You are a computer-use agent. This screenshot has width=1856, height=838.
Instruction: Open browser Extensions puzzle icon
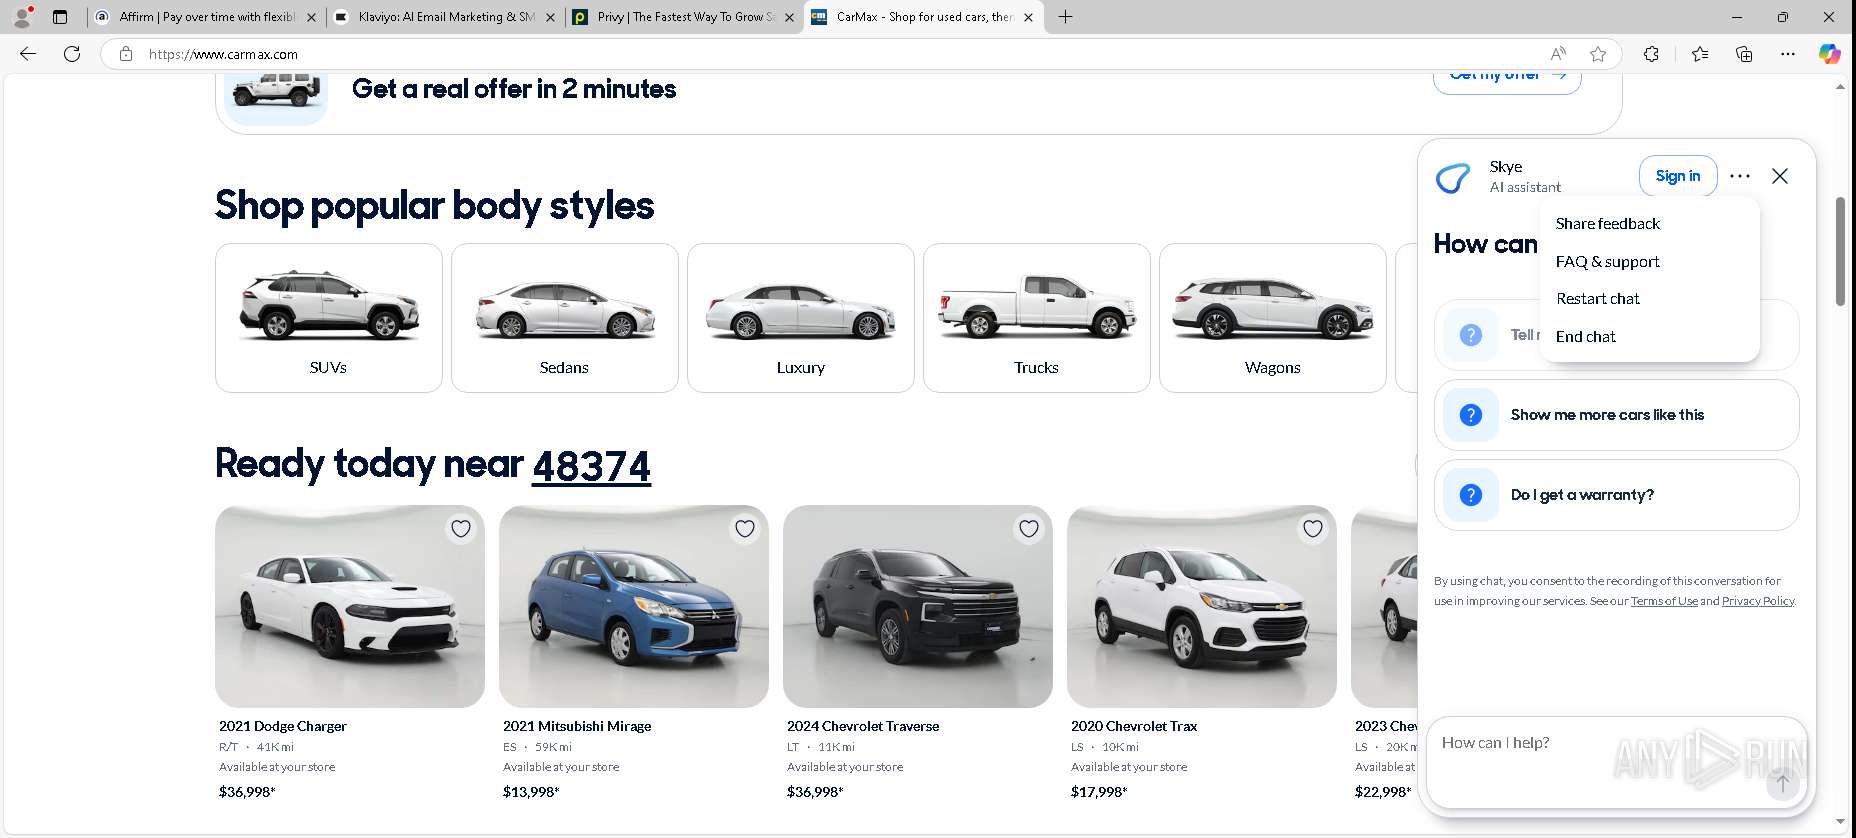[x=1651, y=54]
